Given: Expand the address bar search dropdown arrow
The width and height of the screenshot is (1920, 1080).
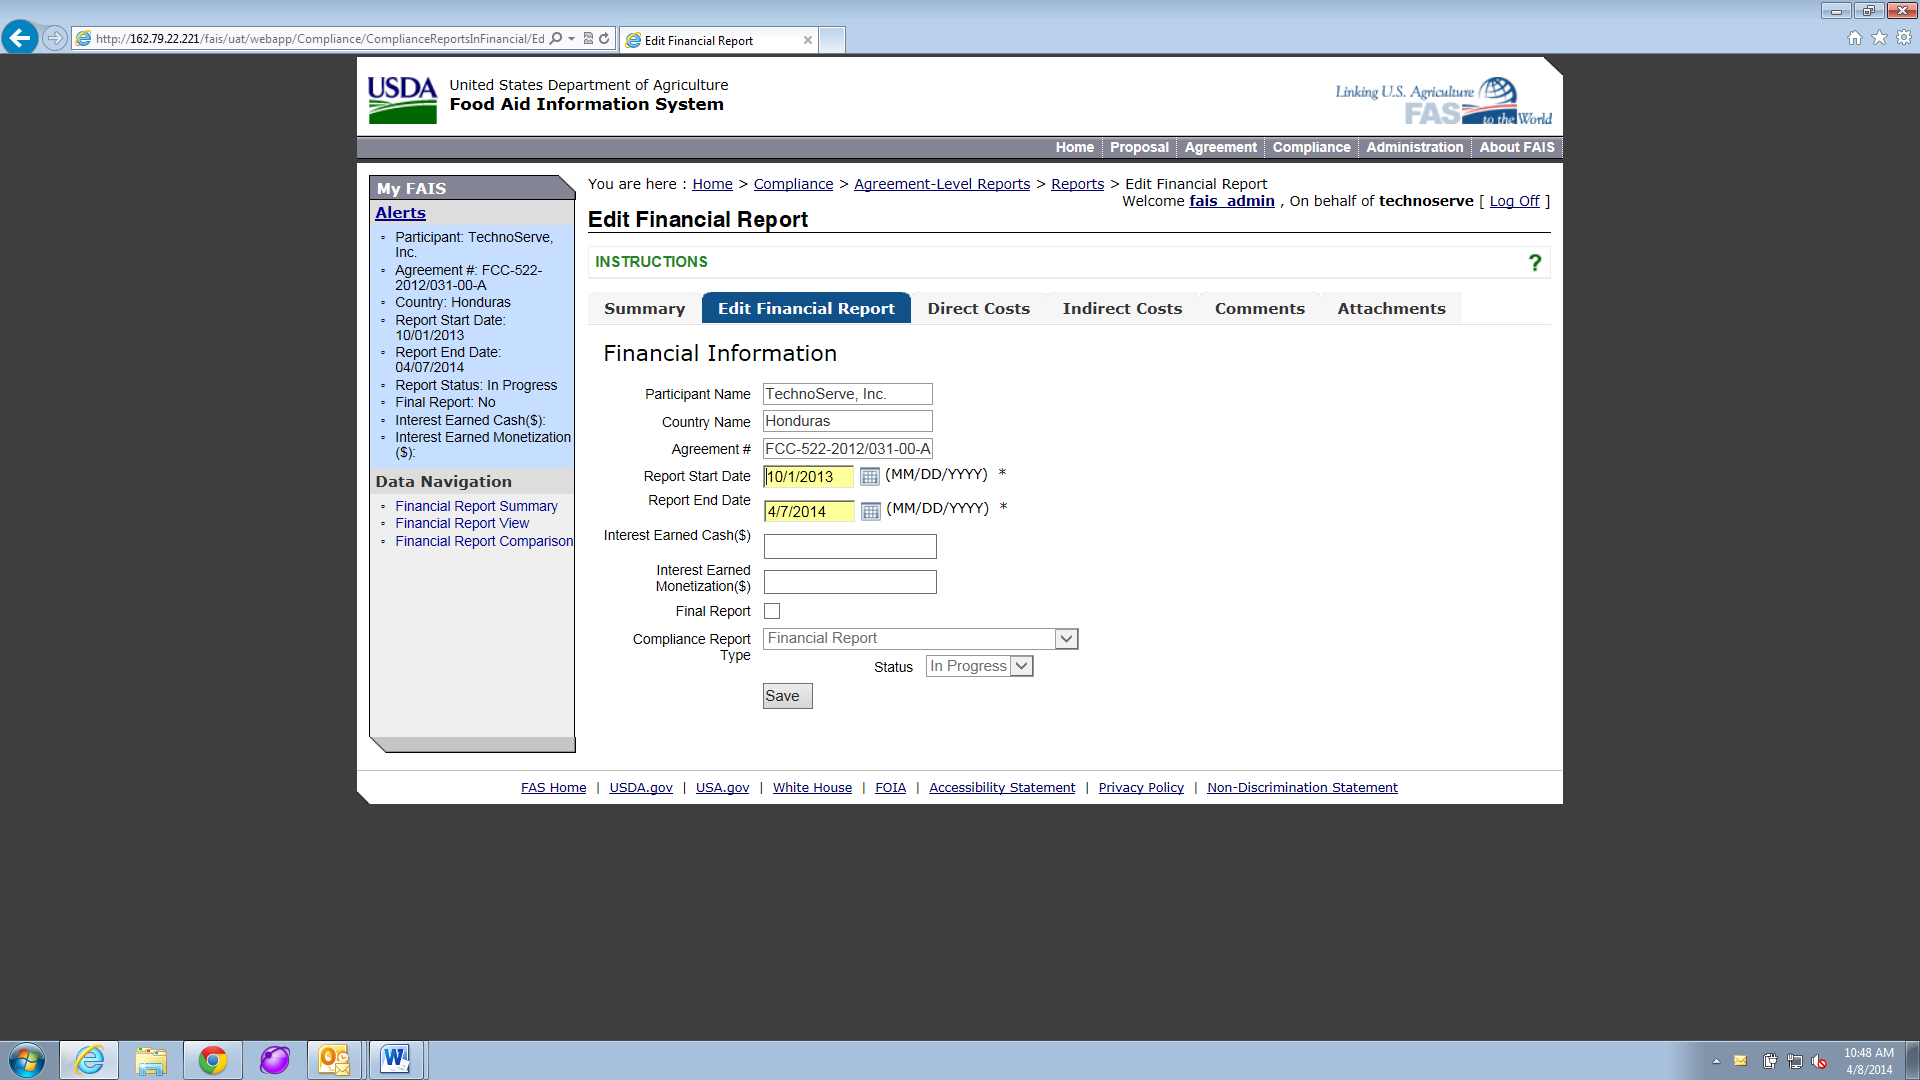Looking at the screenshot, I should (571, 39).
